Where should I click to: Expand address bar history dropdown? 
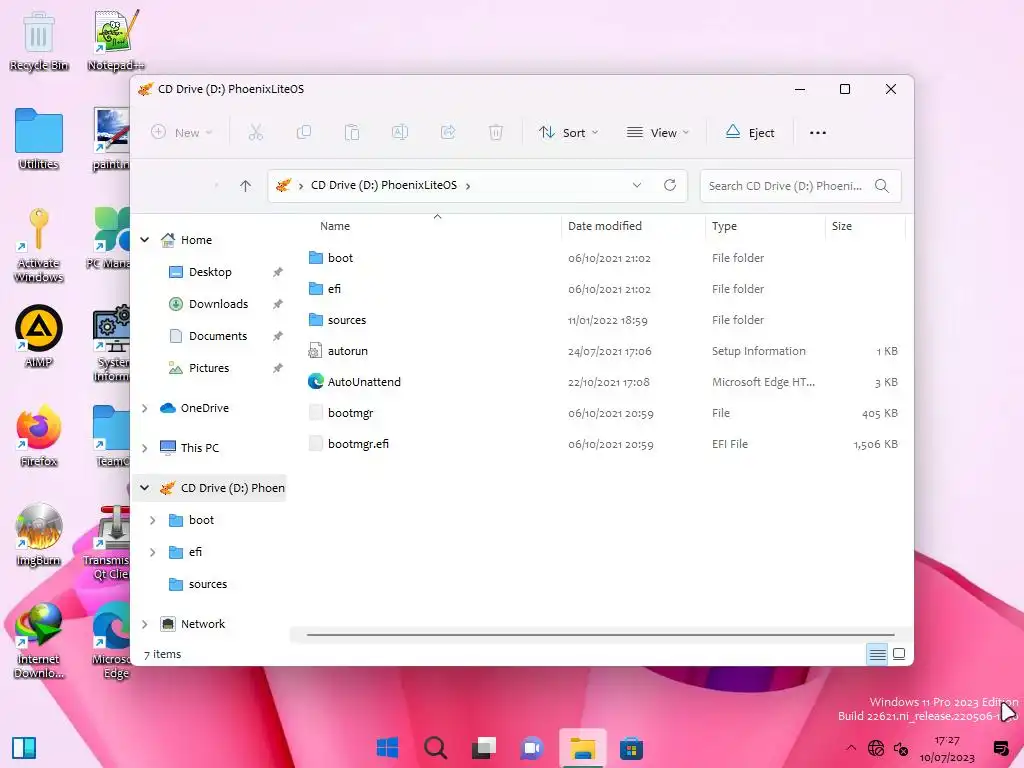tap(637, 185)
